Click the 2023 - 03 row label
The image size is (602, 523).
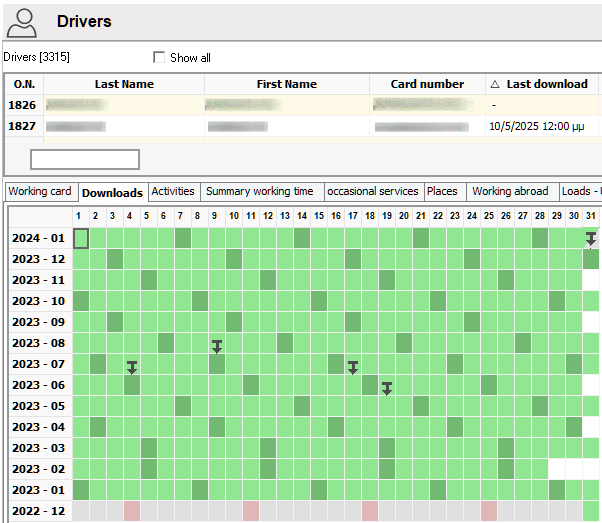[38, 448]
